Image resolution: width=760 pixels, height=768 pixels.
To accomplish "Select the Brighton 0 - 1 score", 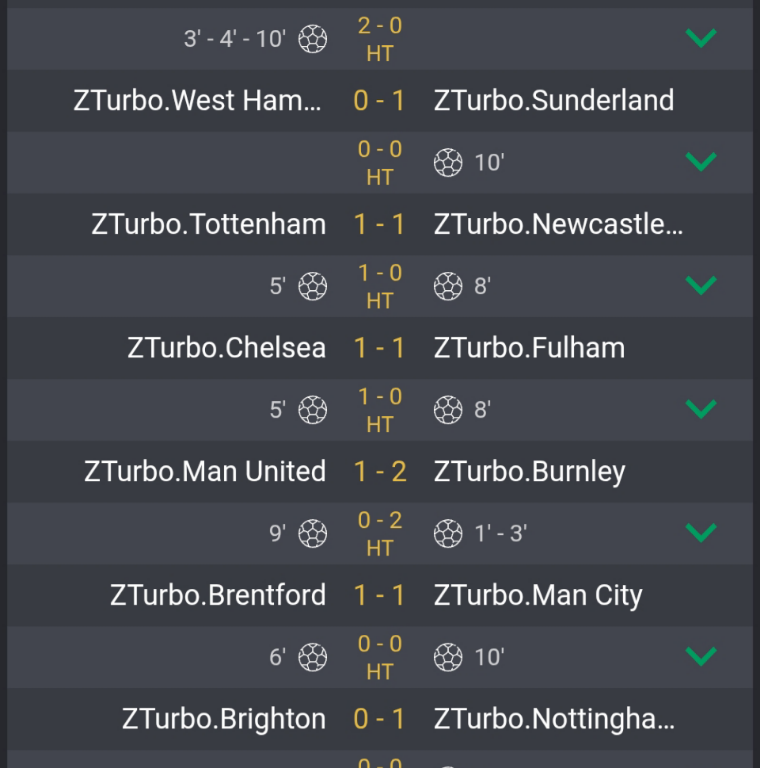I will tap(380, 719).
